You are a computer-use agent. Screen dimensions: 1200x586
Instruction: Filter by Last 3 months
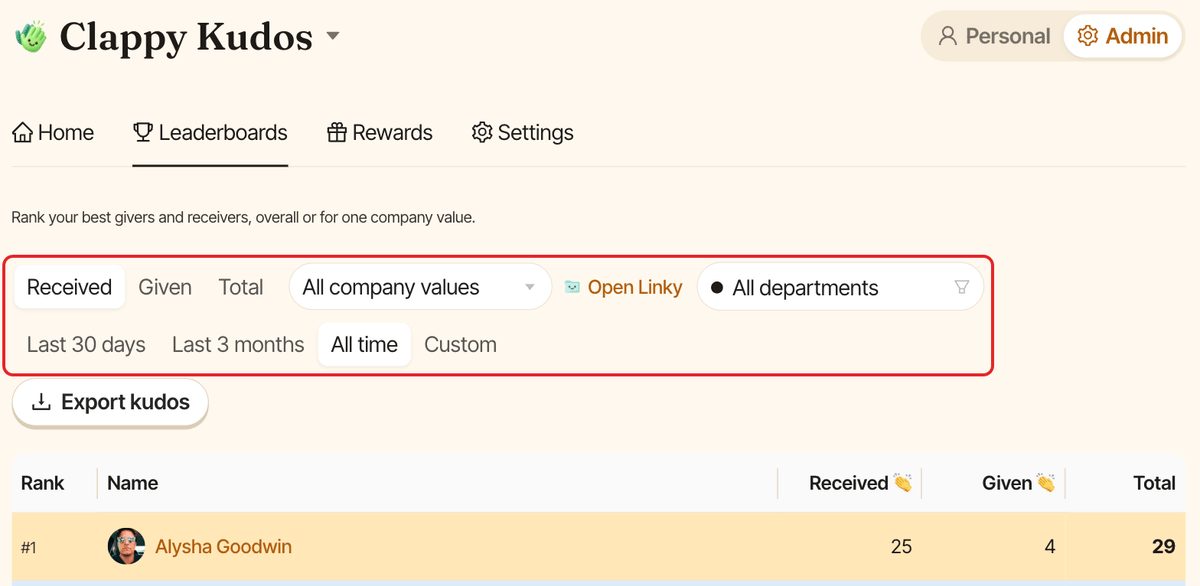[238, 345]
